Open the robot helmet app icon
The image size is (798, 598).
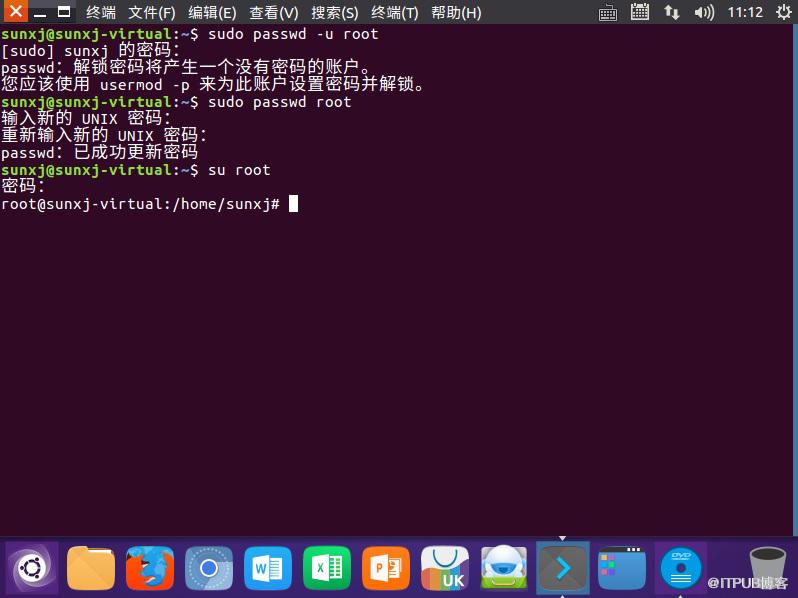point(504,567)
